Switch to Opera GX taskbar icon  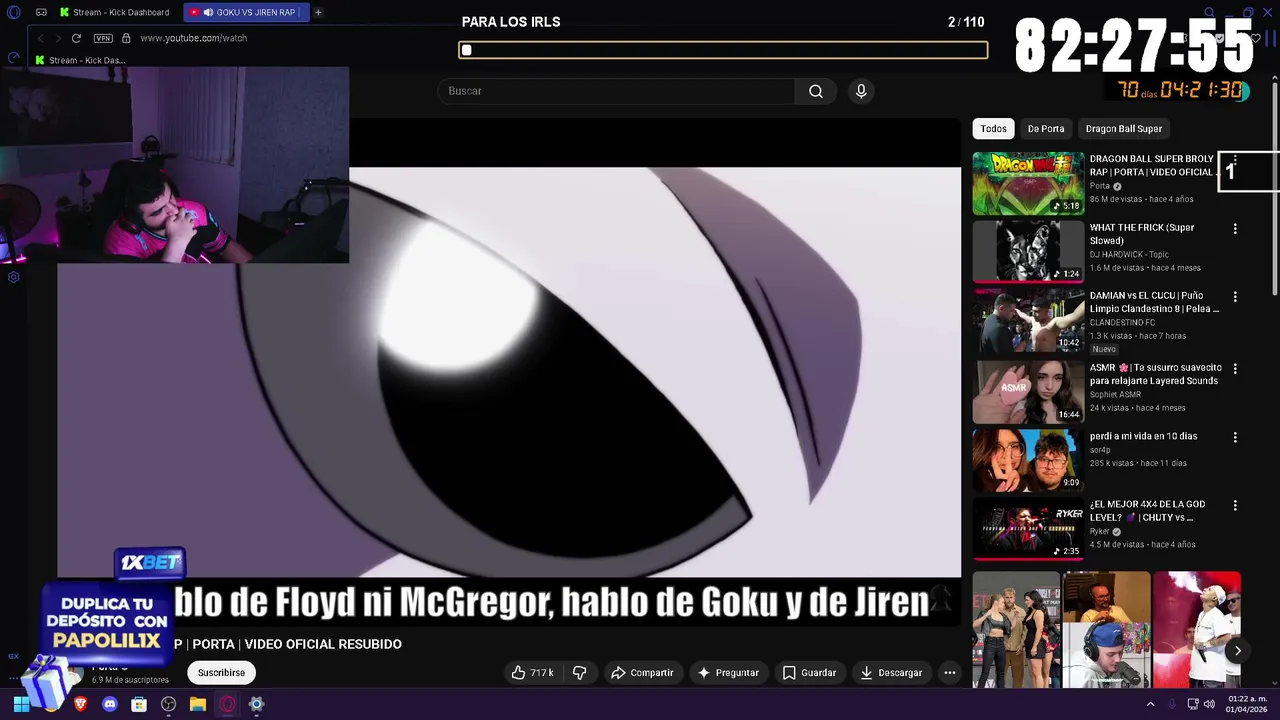tap(227, 704)
